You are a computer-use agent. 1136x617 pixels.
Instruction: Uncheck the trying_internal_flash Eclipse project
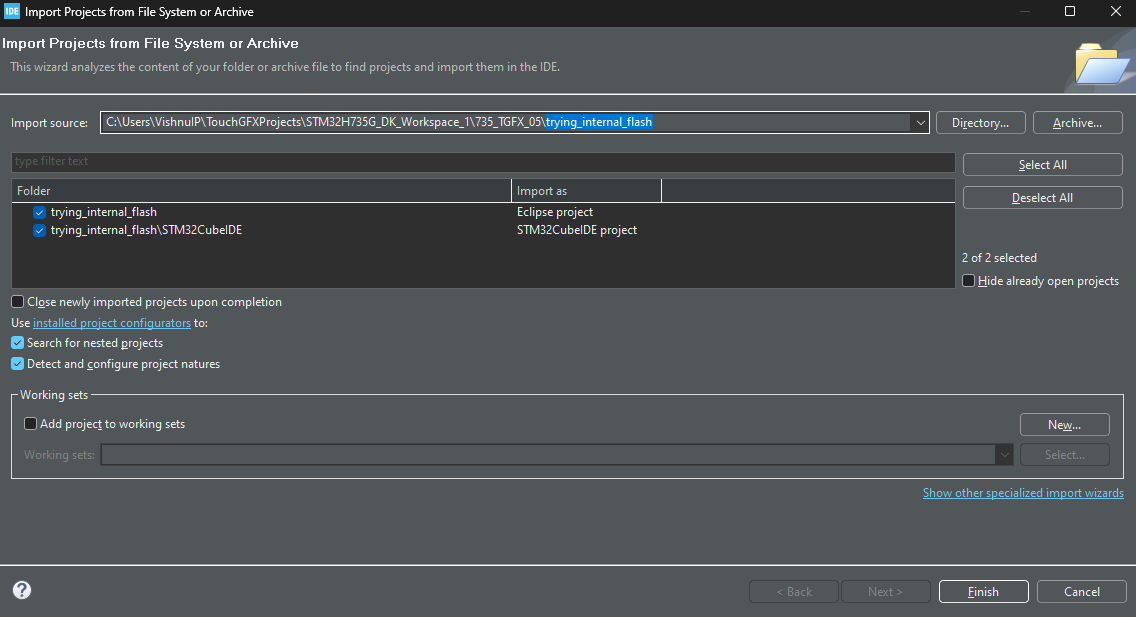[x=39, y=212]
